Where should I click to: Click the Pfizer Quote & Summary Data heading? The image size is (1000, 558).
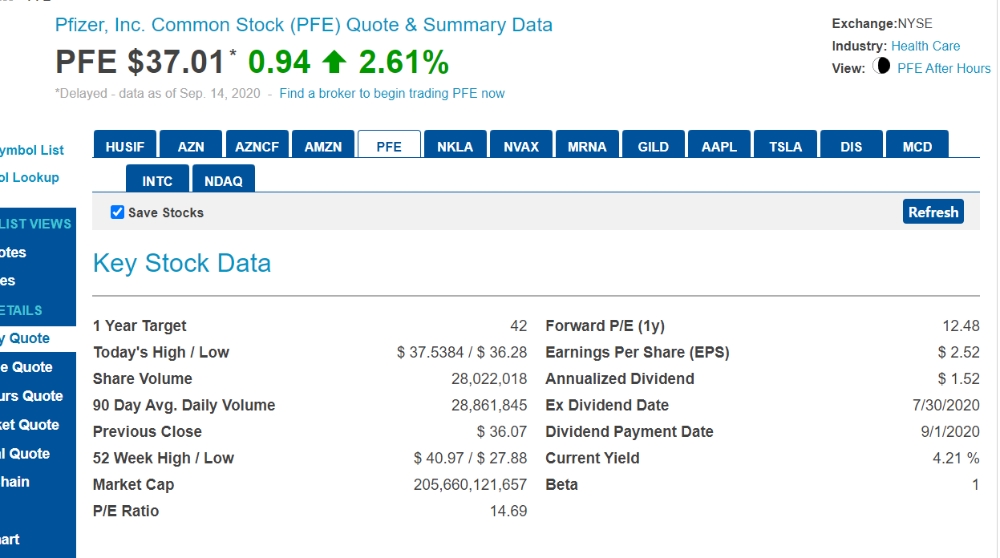[304, 25]
